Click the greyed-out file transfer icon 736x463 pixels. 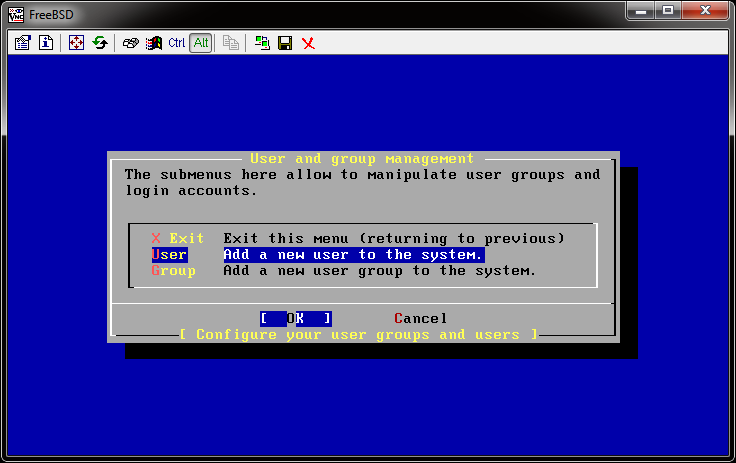tap(230, 43)
